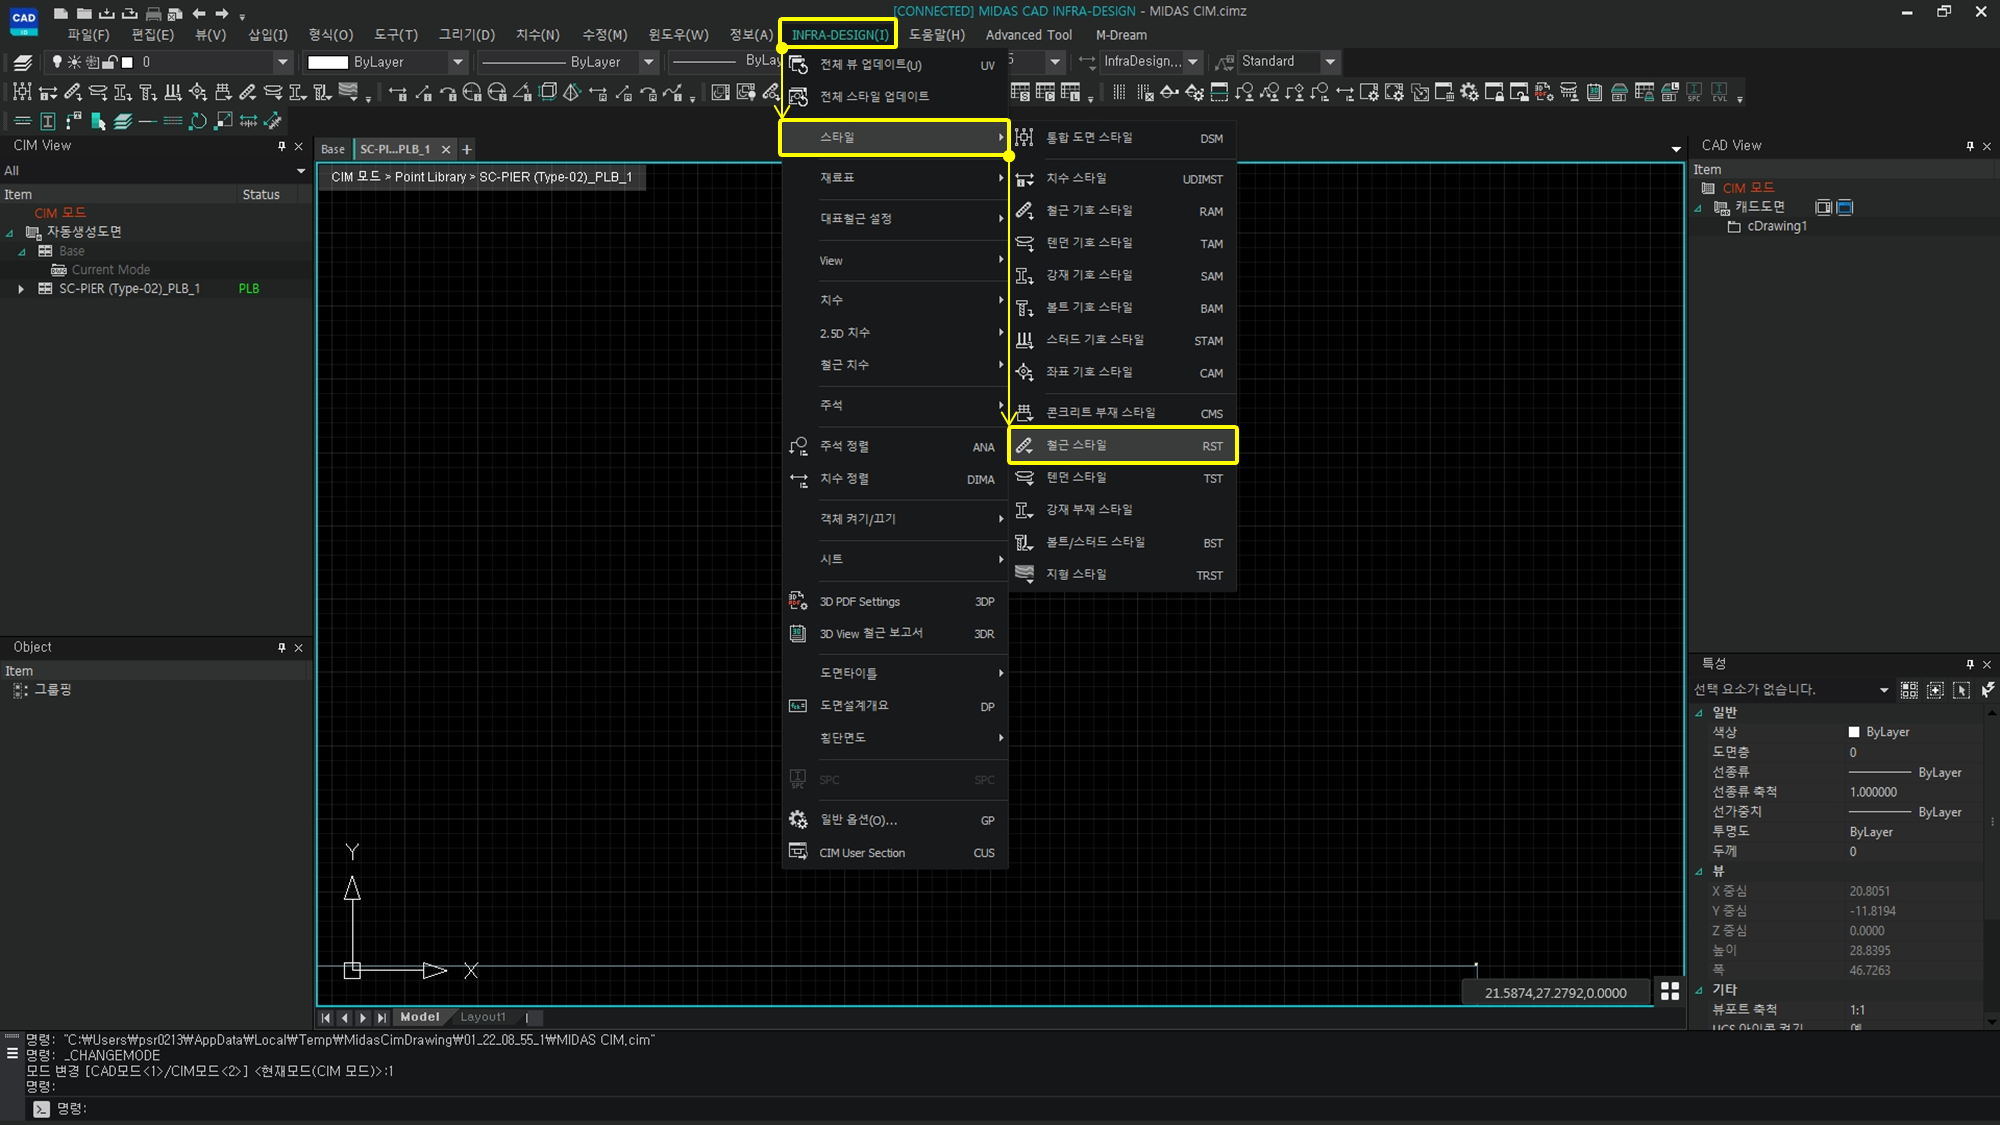Toggle the layer lightbulb on/off icon
The height and width of the screenshot is (1125, 2000).
[57, 62]
